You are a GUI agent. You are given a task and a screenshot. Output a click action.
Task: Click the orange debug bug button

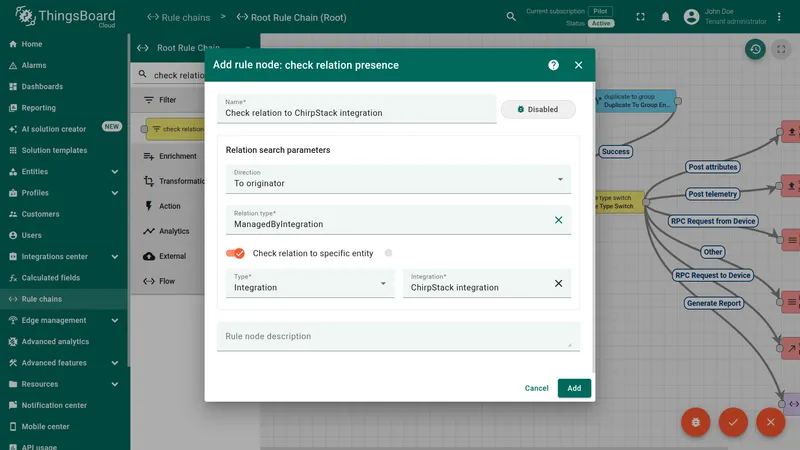click(695, 422)
